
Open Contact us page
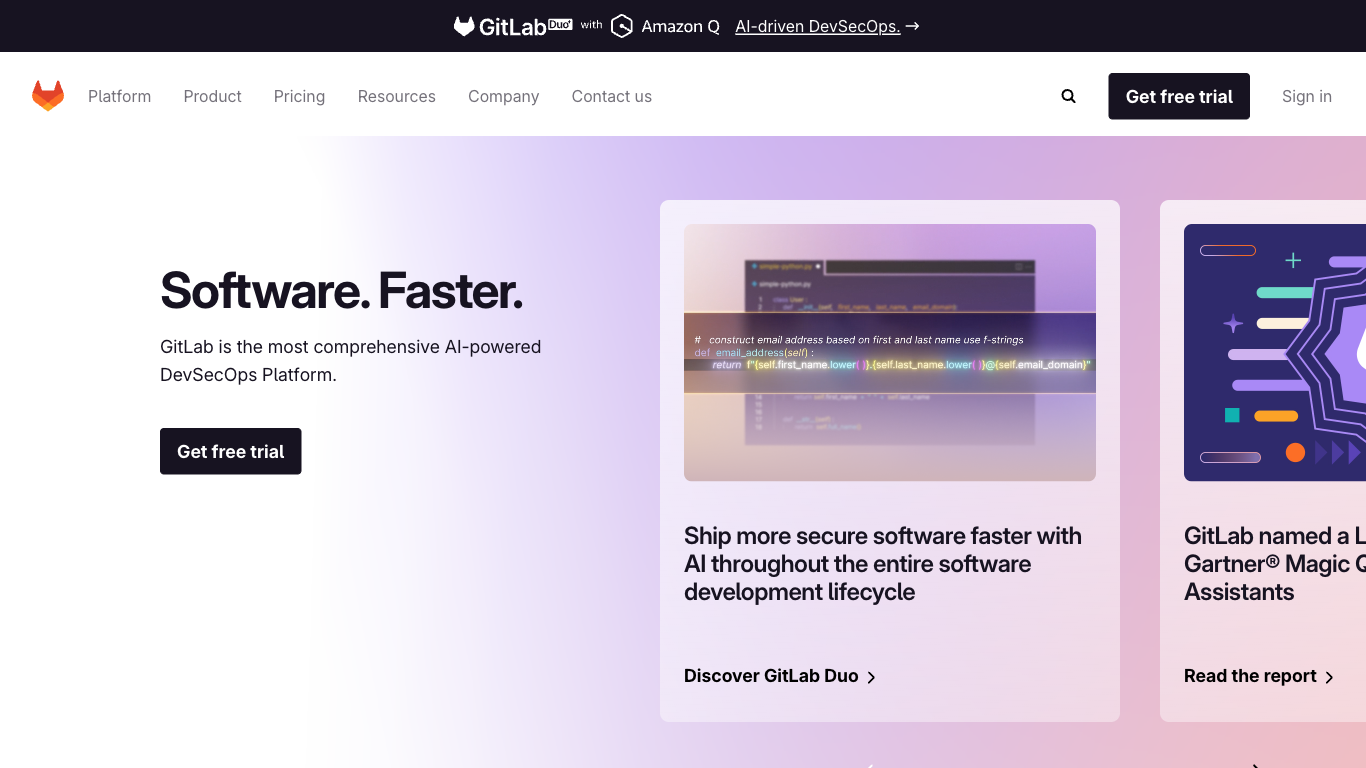pyautogui.click(x=611, y=96)
